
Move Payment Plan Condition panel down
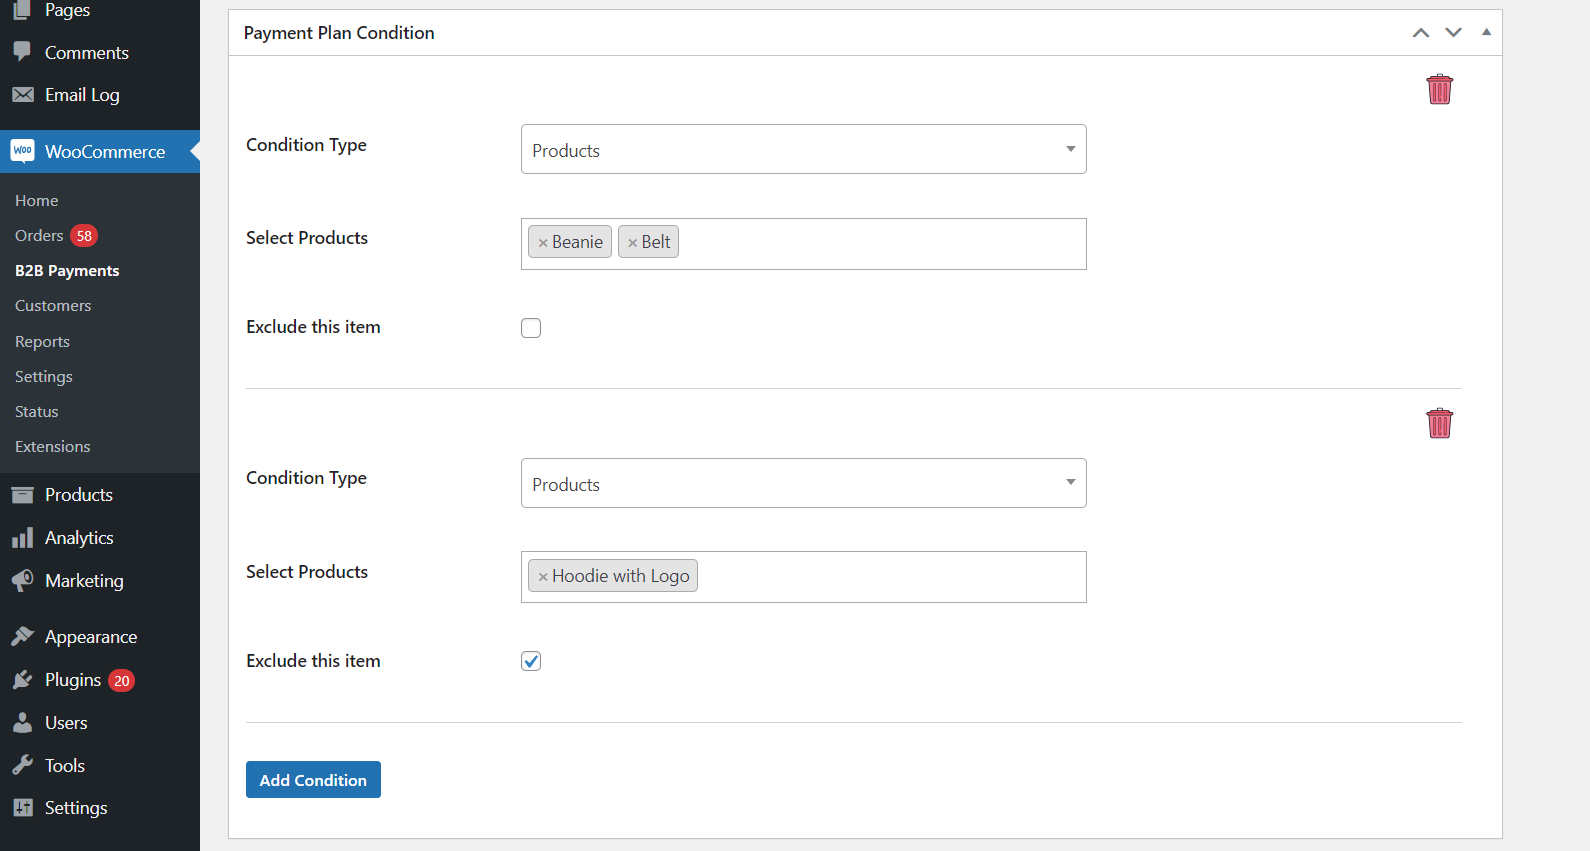coord(1454,33)
